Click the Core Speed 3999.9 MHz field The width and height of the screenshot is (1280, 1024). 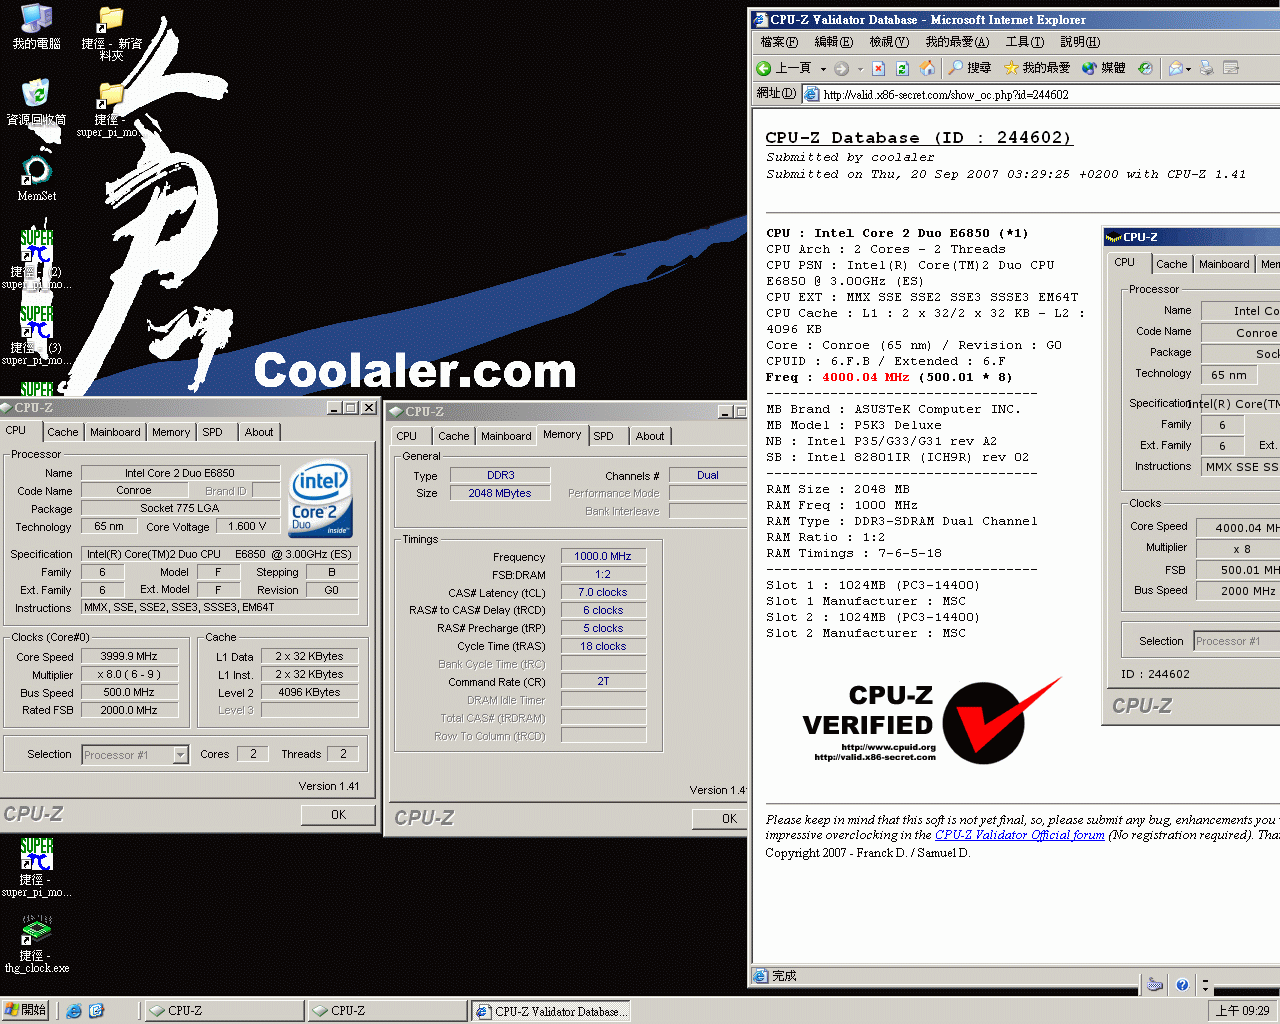click(128, 657)
